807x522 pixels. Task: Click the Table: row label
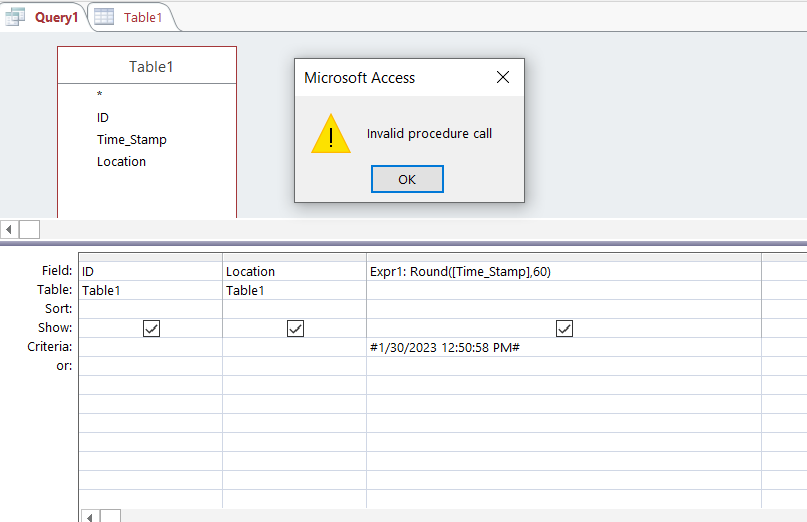55,290
